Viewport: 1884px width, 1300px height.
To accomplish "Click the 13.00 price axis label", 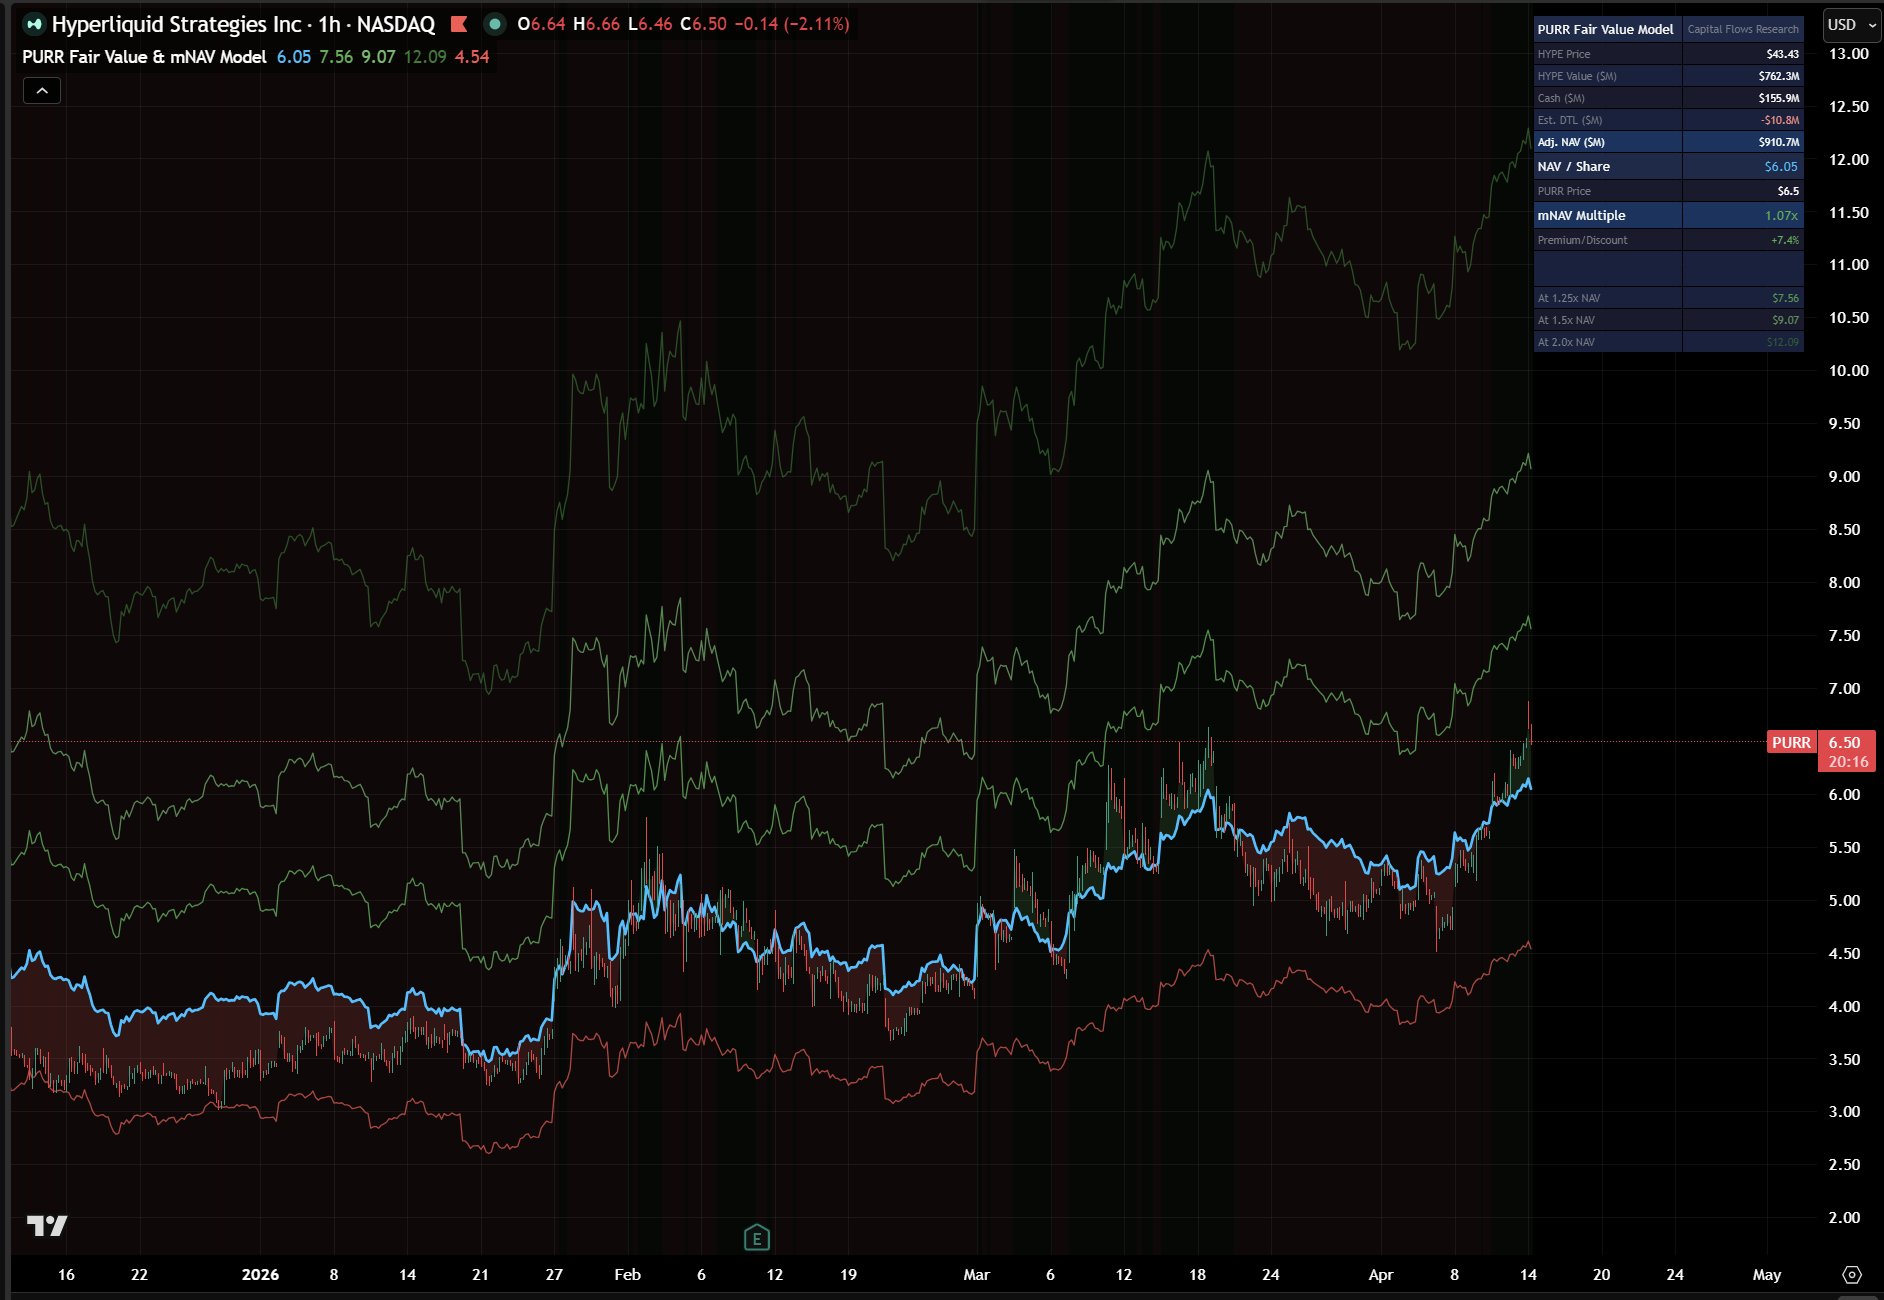I will (x=1848, y=54).
